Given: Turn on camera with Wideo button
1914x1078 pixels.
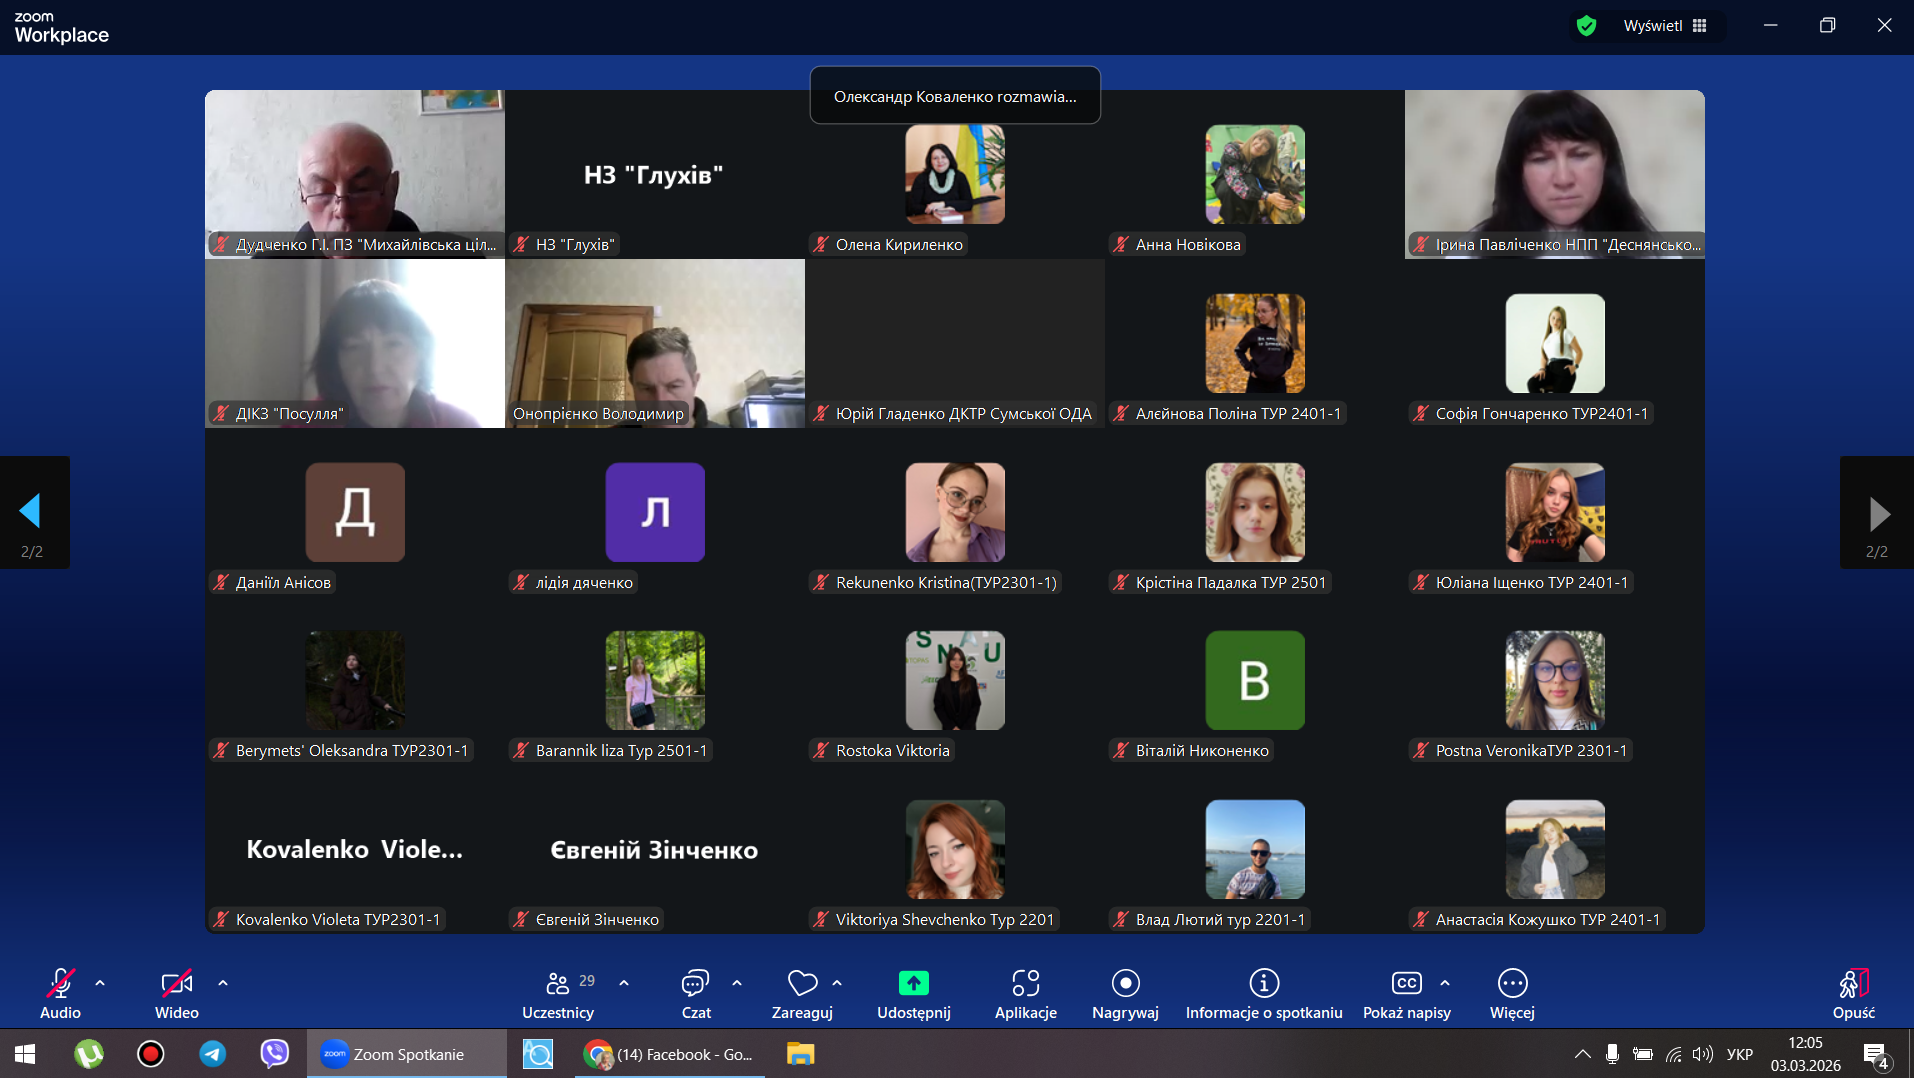Looking at the screenshot, I should click(176, 984).
